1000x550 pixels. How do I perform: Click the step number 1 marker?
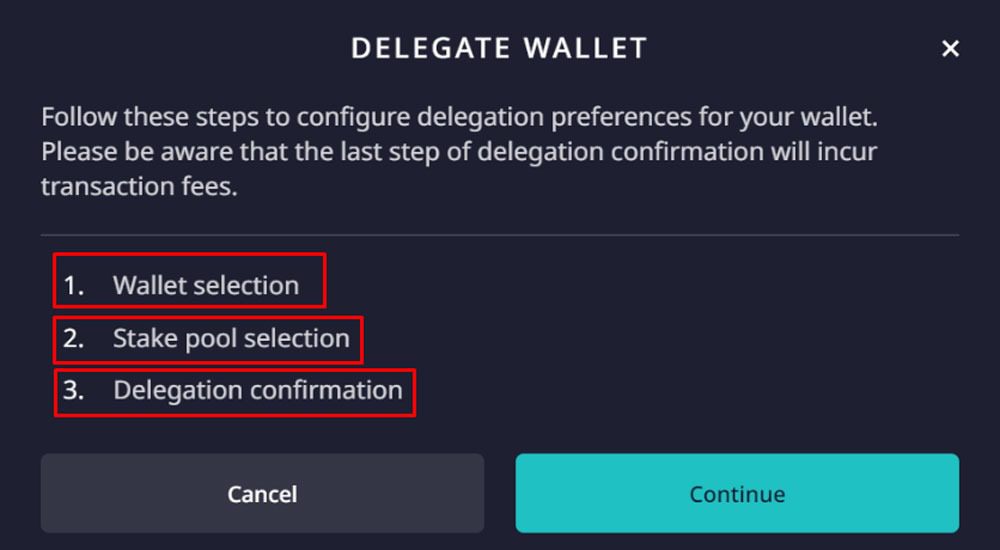click(73, 285)
